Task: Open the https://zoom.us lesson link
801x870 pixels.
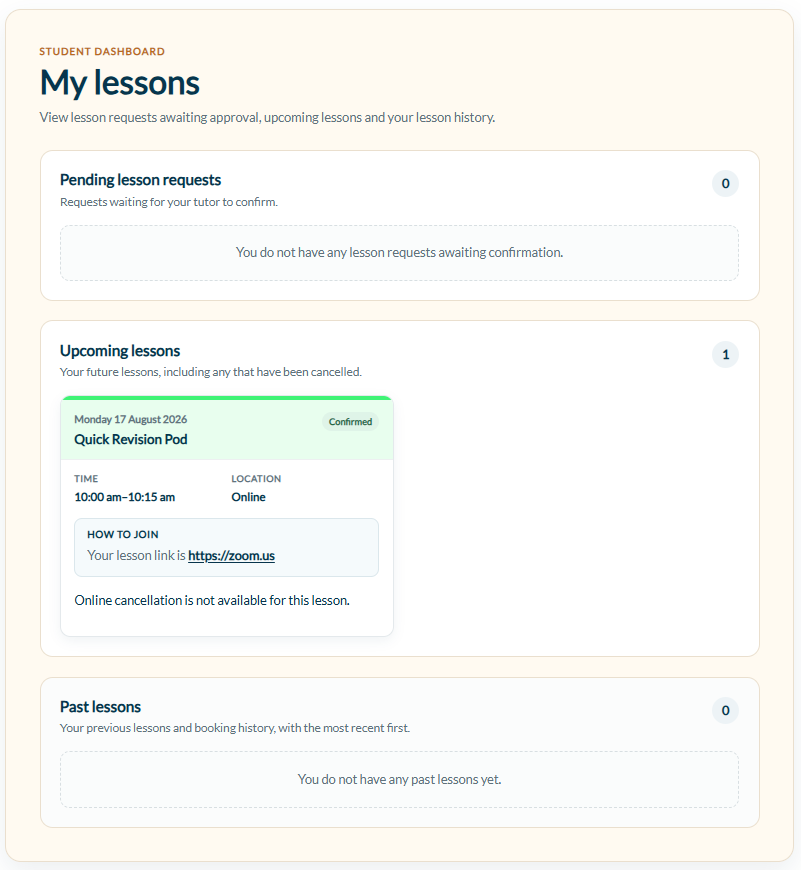Action: pyautogui.click(x=231, y=555)
